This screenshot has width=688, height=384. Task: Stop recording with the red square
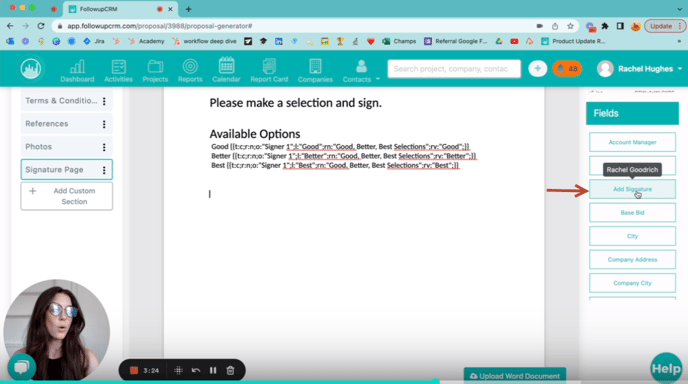(x=134, y=370)
